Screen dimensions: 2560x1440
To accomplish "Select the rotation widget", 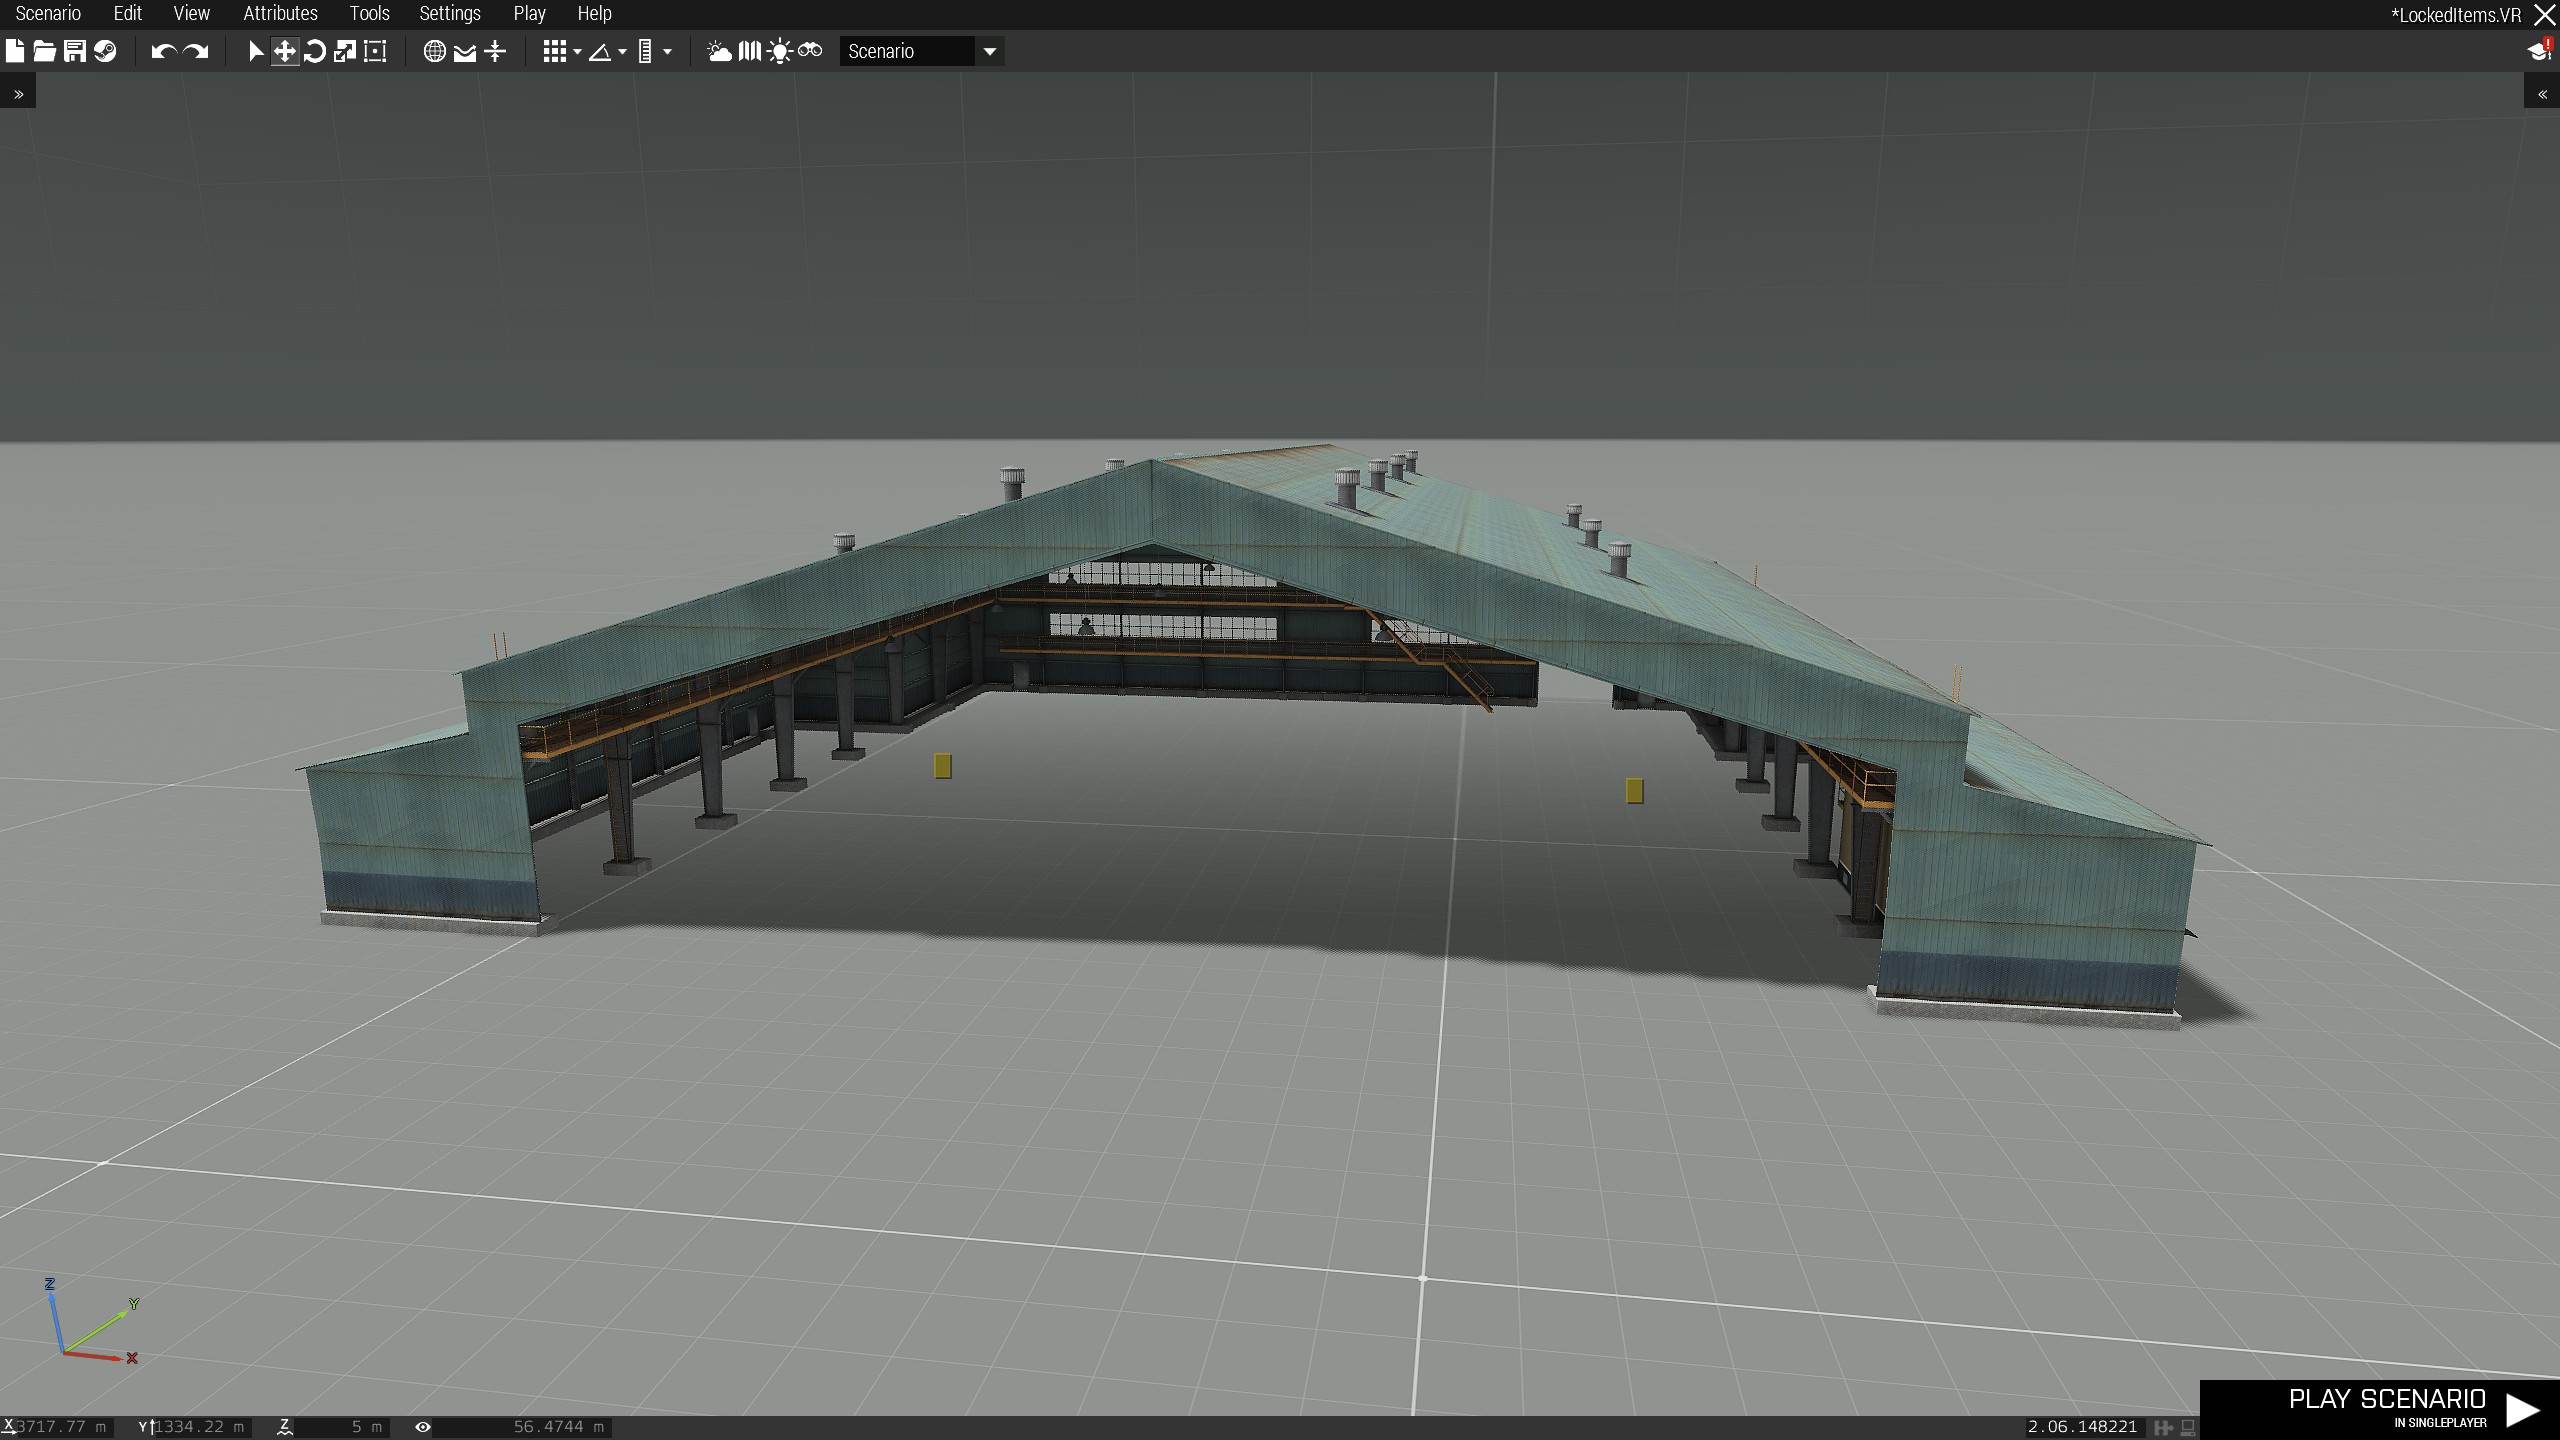I will click(x=315, y=51).
